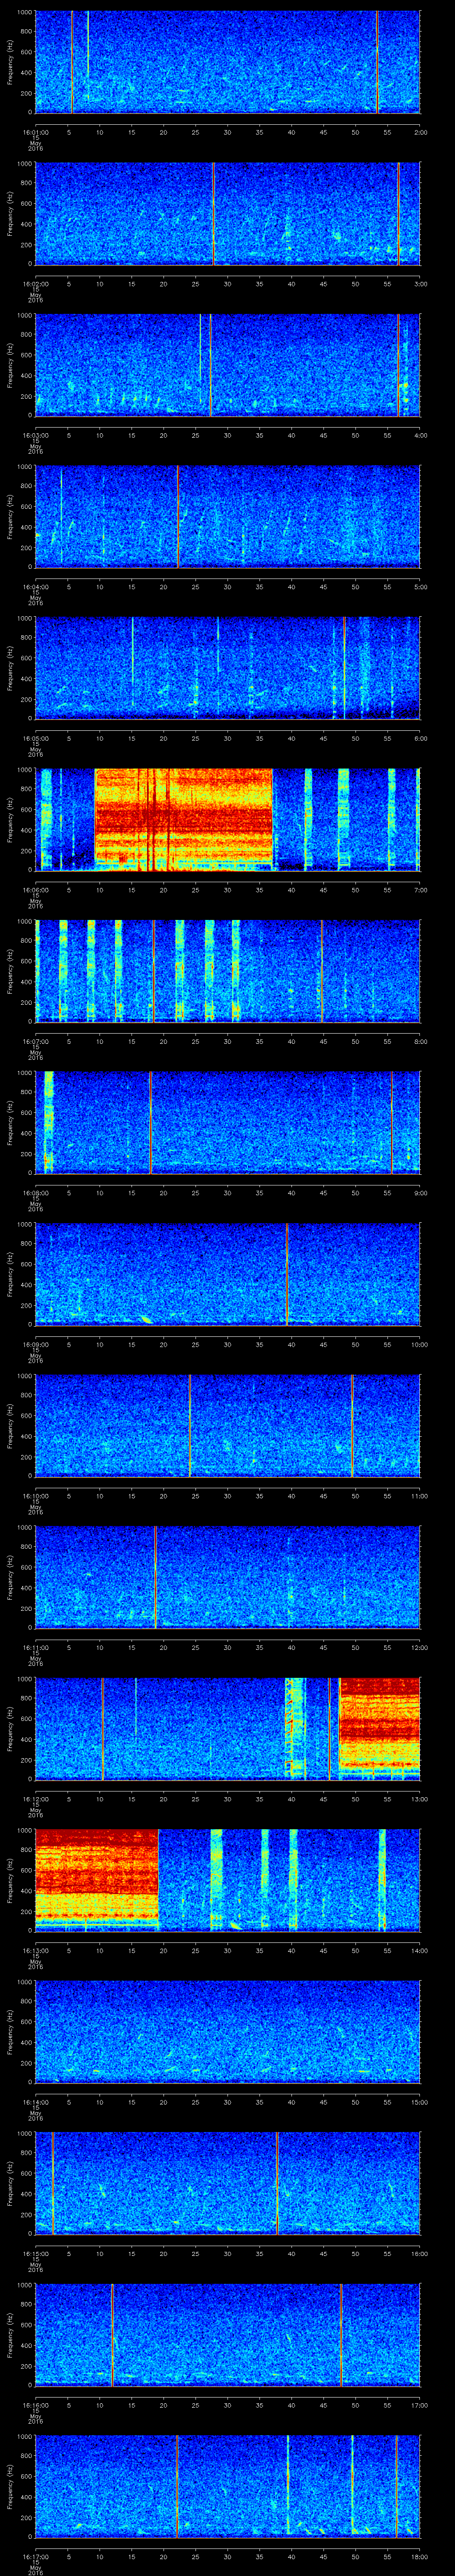Select the spectrogram panel starting at 16:05:00
455x2576 pixels.
(x=227, y=668)
